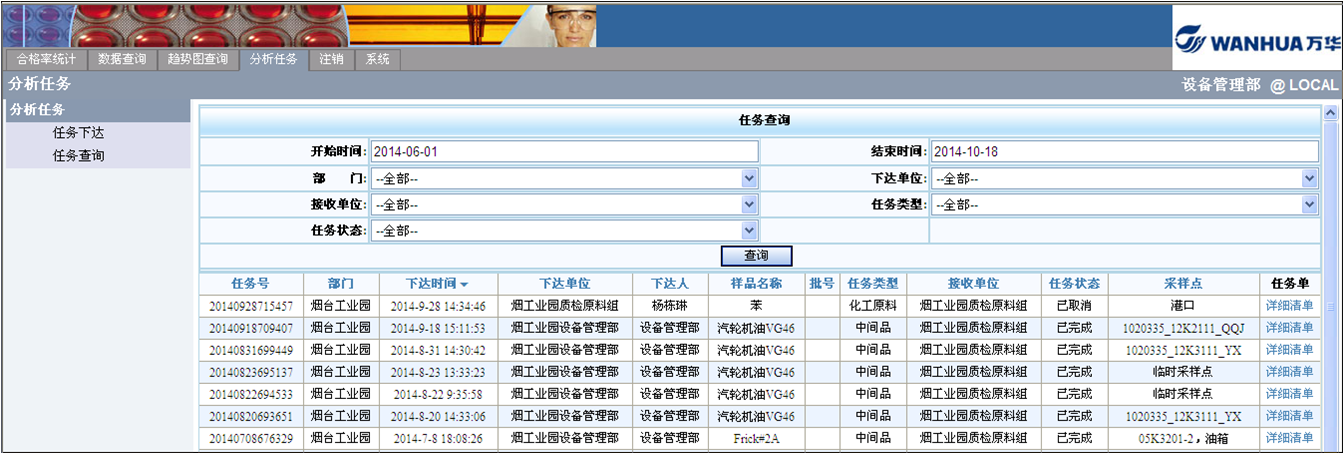Select 任务下达 in the sidebar
The width and height of the screenshot is (1344, 454).
click(x=78, y=132)
